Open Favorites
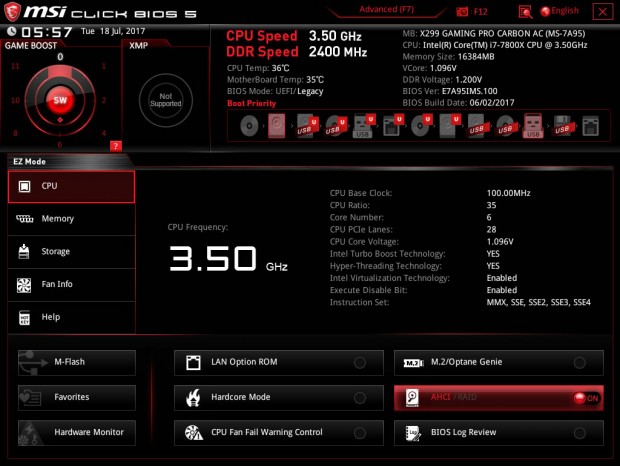Viewport: 620px width, 466px height. point(77,398)
